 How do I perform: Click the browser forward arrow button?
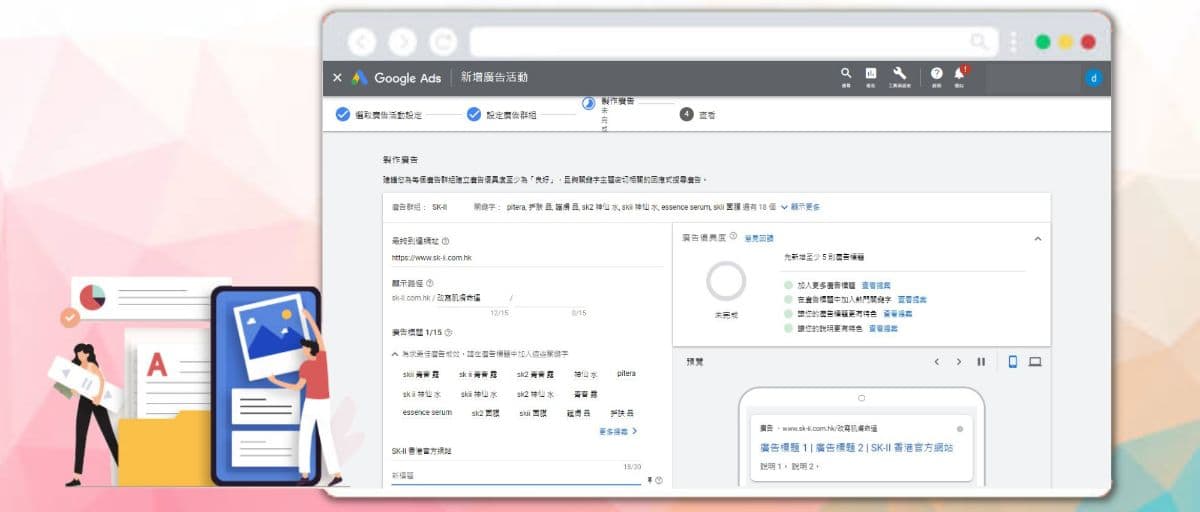(x=403, y=41)
